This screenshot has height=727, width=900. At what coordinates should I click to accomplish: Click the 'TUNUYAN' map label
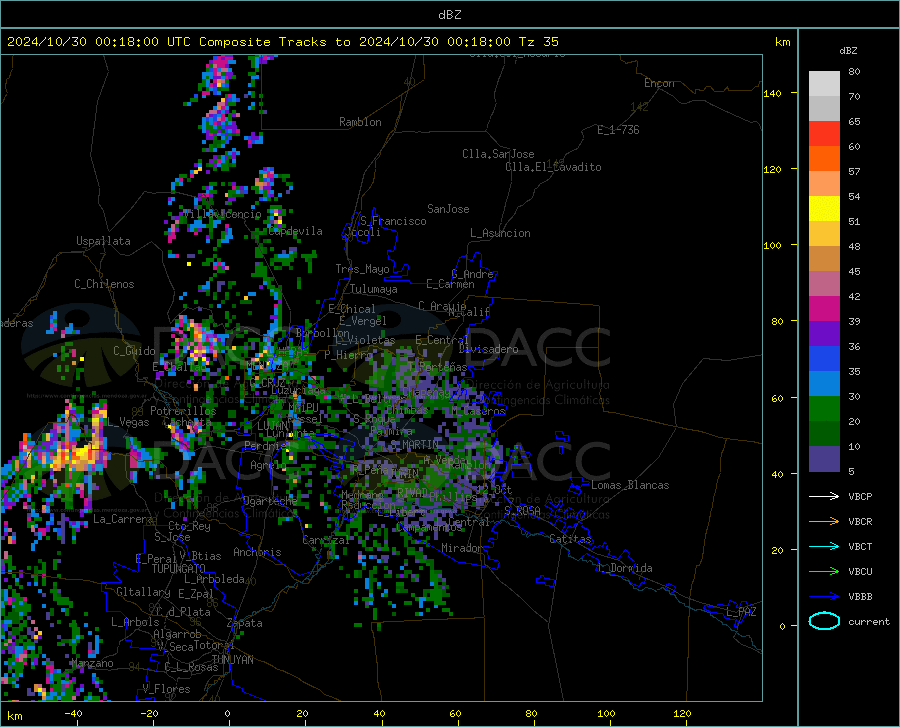click(x=232, y=660)
